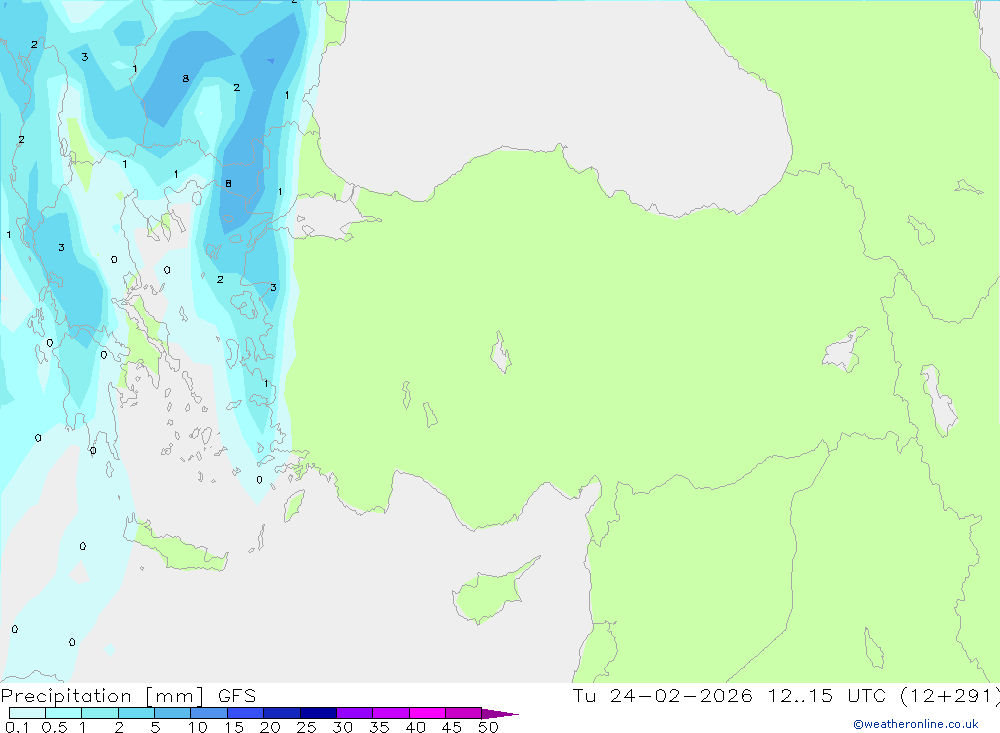The height and width of the screenshot is (733, 1000).
Task: Choose the 30–35 mm purple swatch
Action: click(x=354, y=713)
